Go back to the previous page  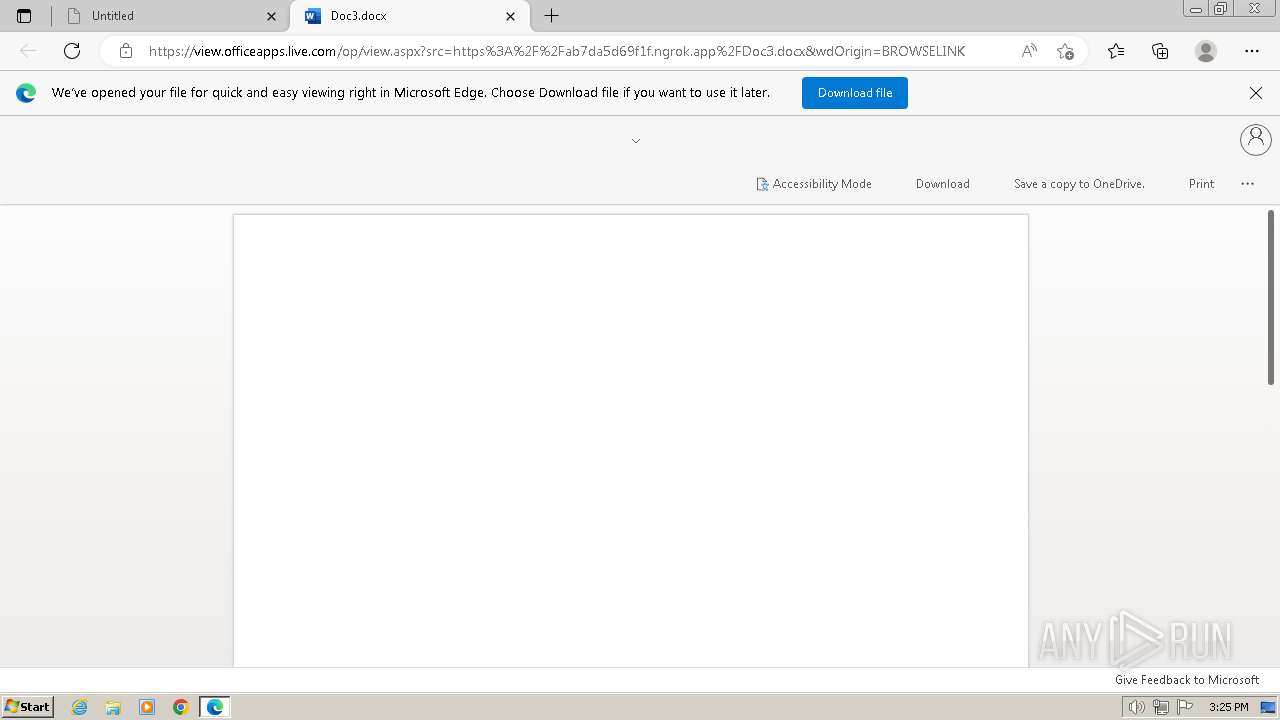pos(28,51)
